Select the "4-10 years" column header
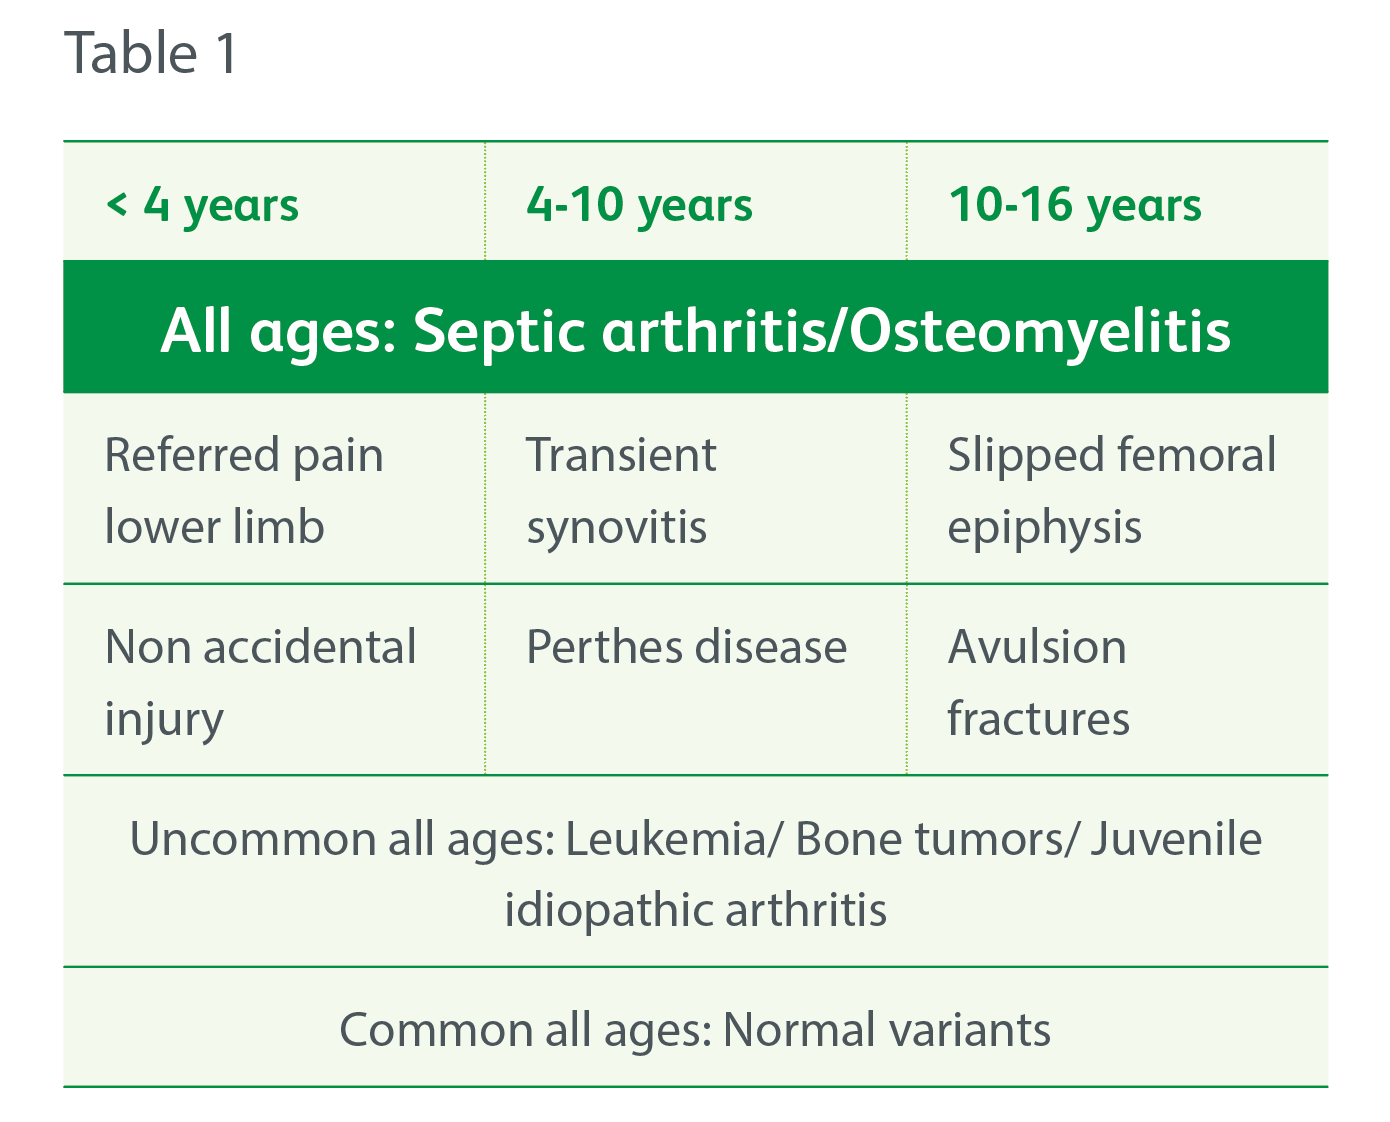This screenshot has height=1122, width=1390. pyautogui.click(x=639, y=205)
